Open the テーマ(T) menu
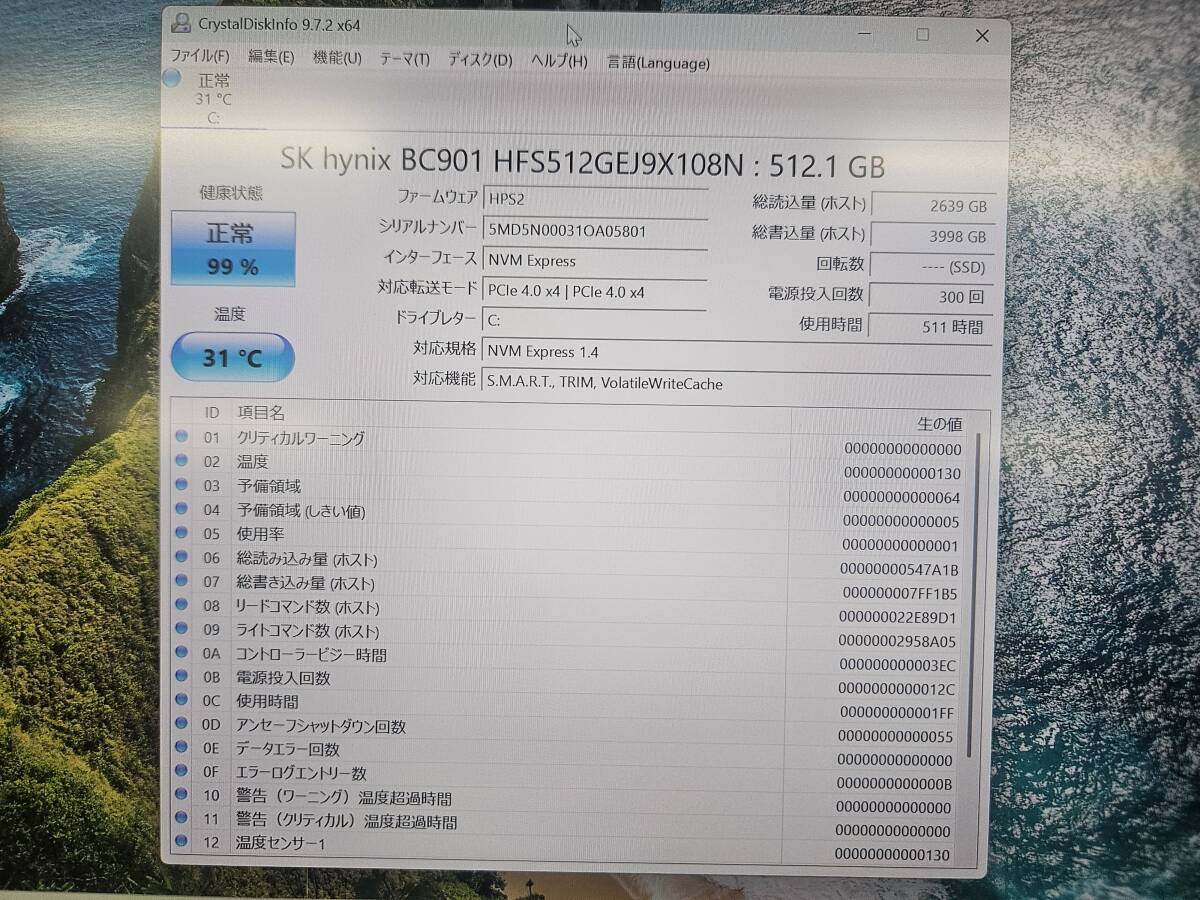 point(405,59)
